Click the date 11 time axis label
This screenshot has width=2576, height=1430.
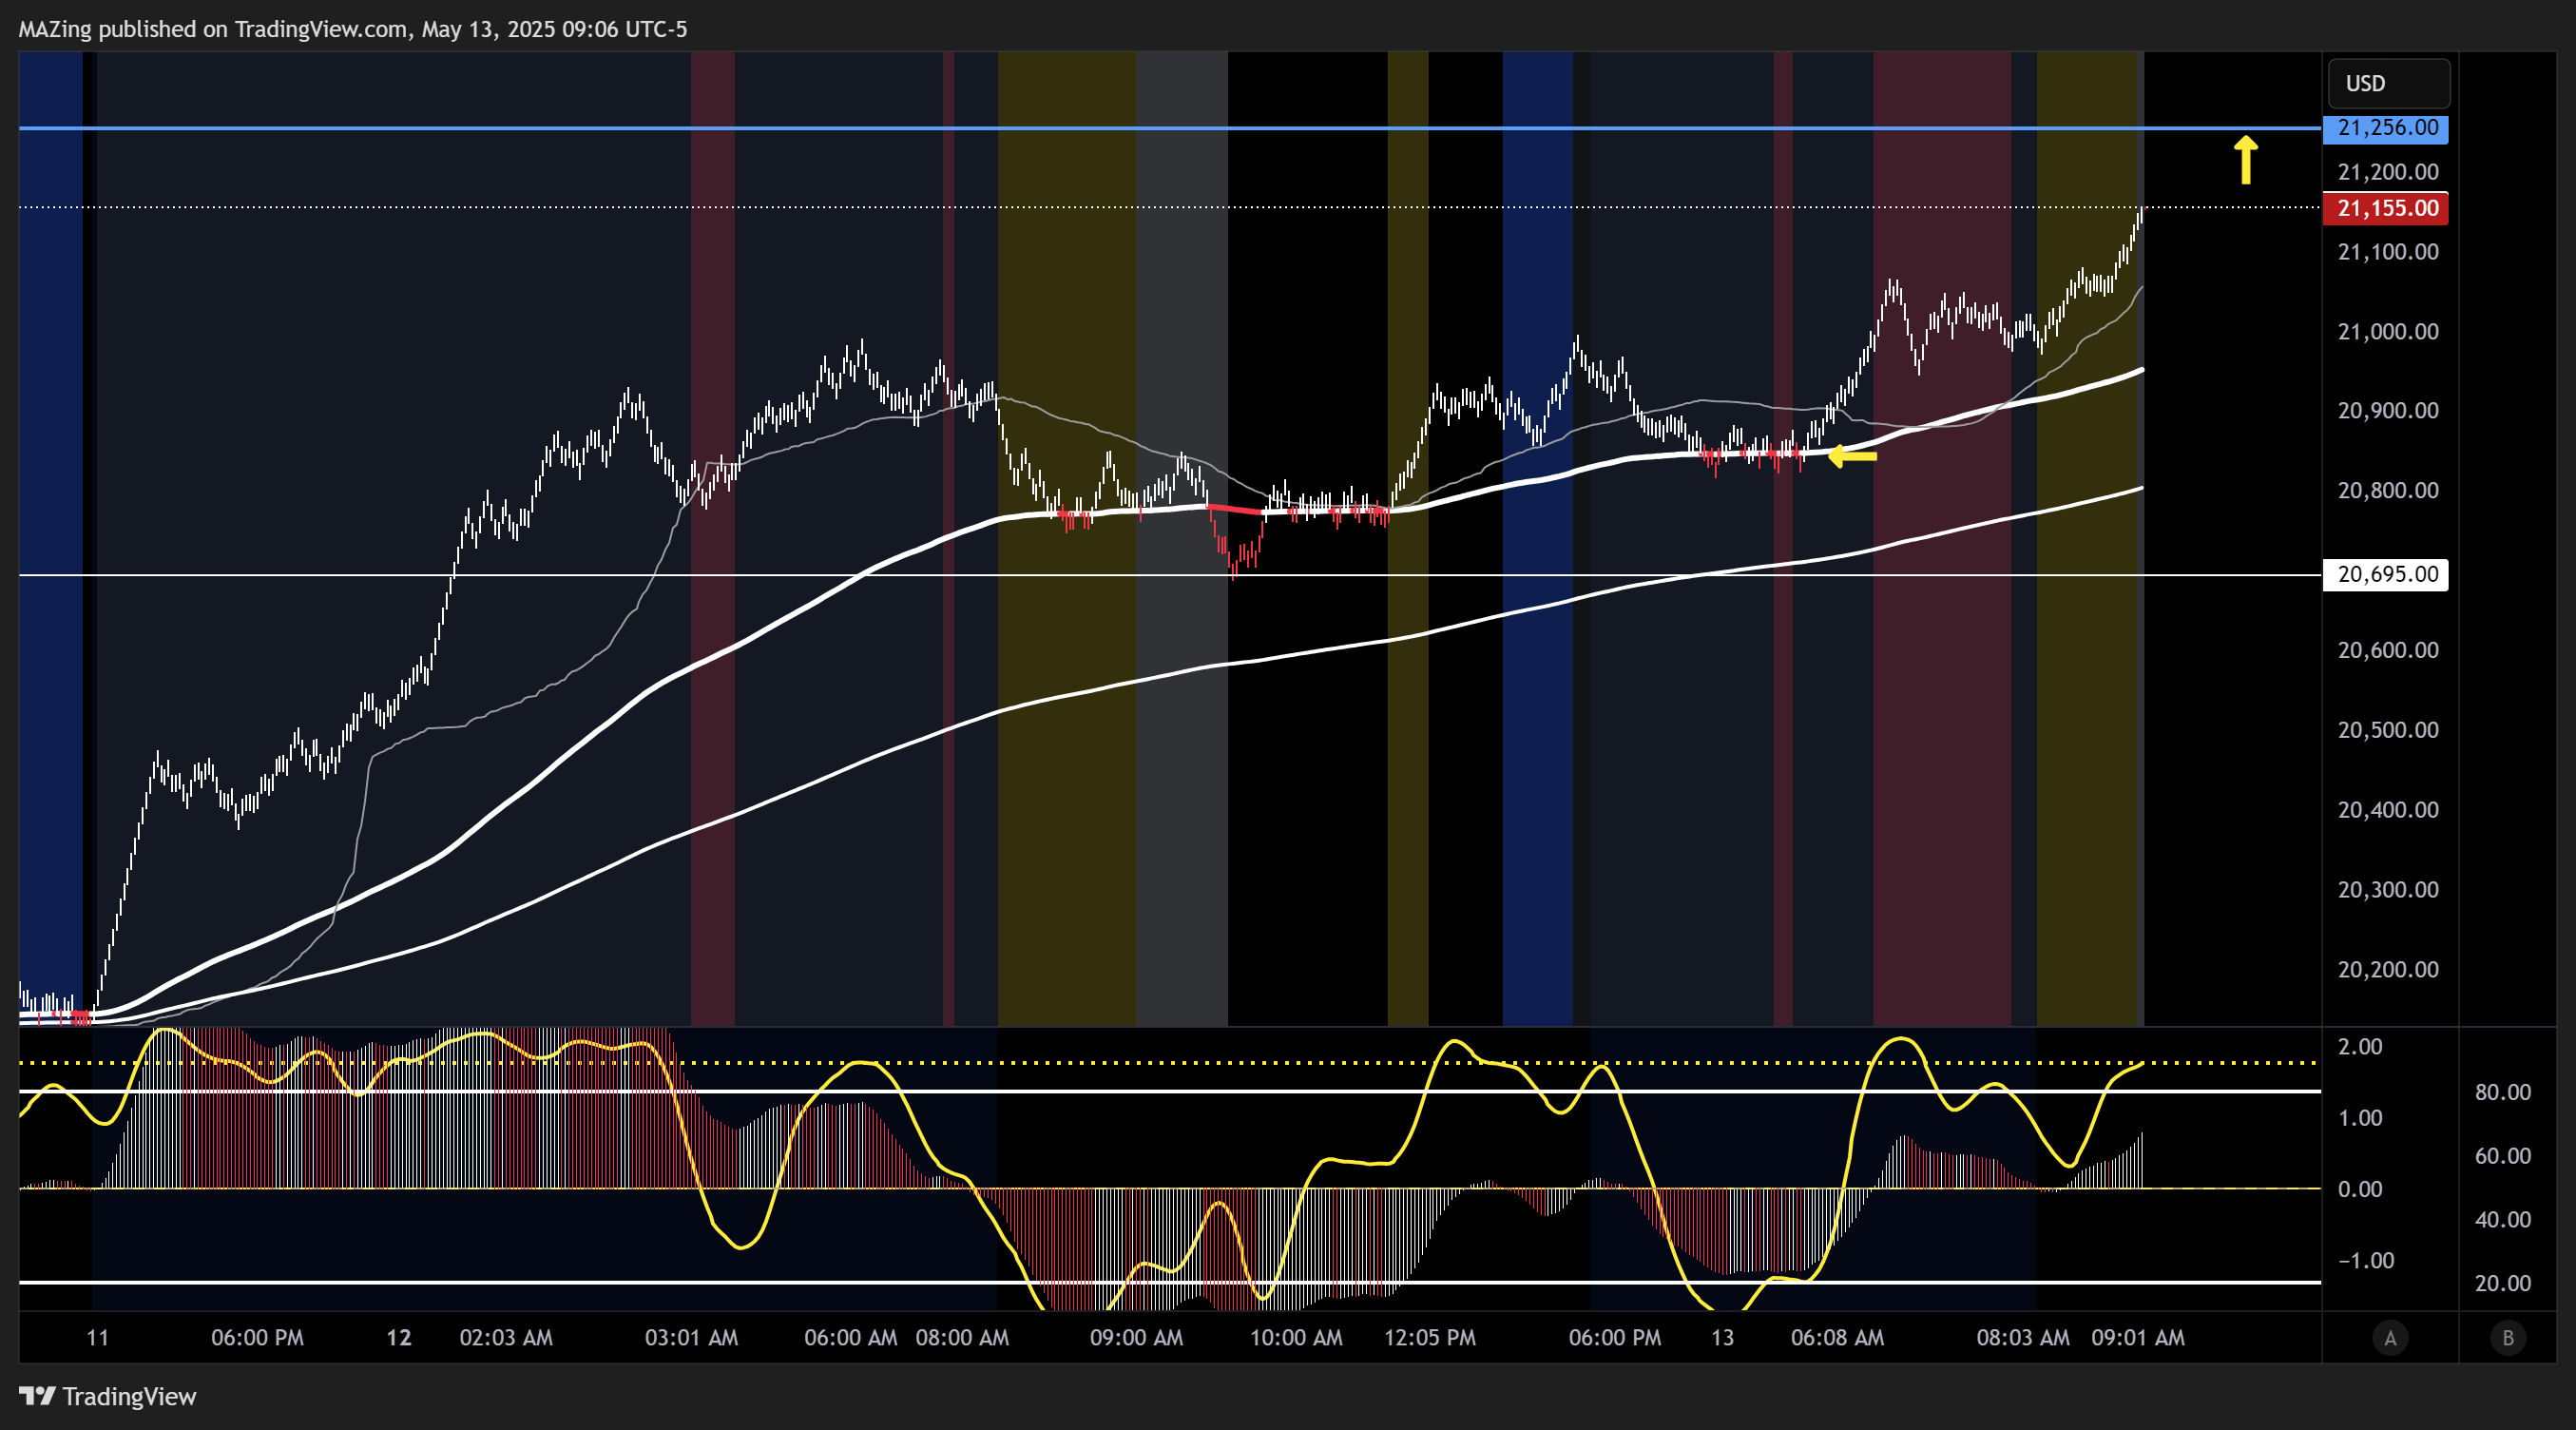point(97,1338)
